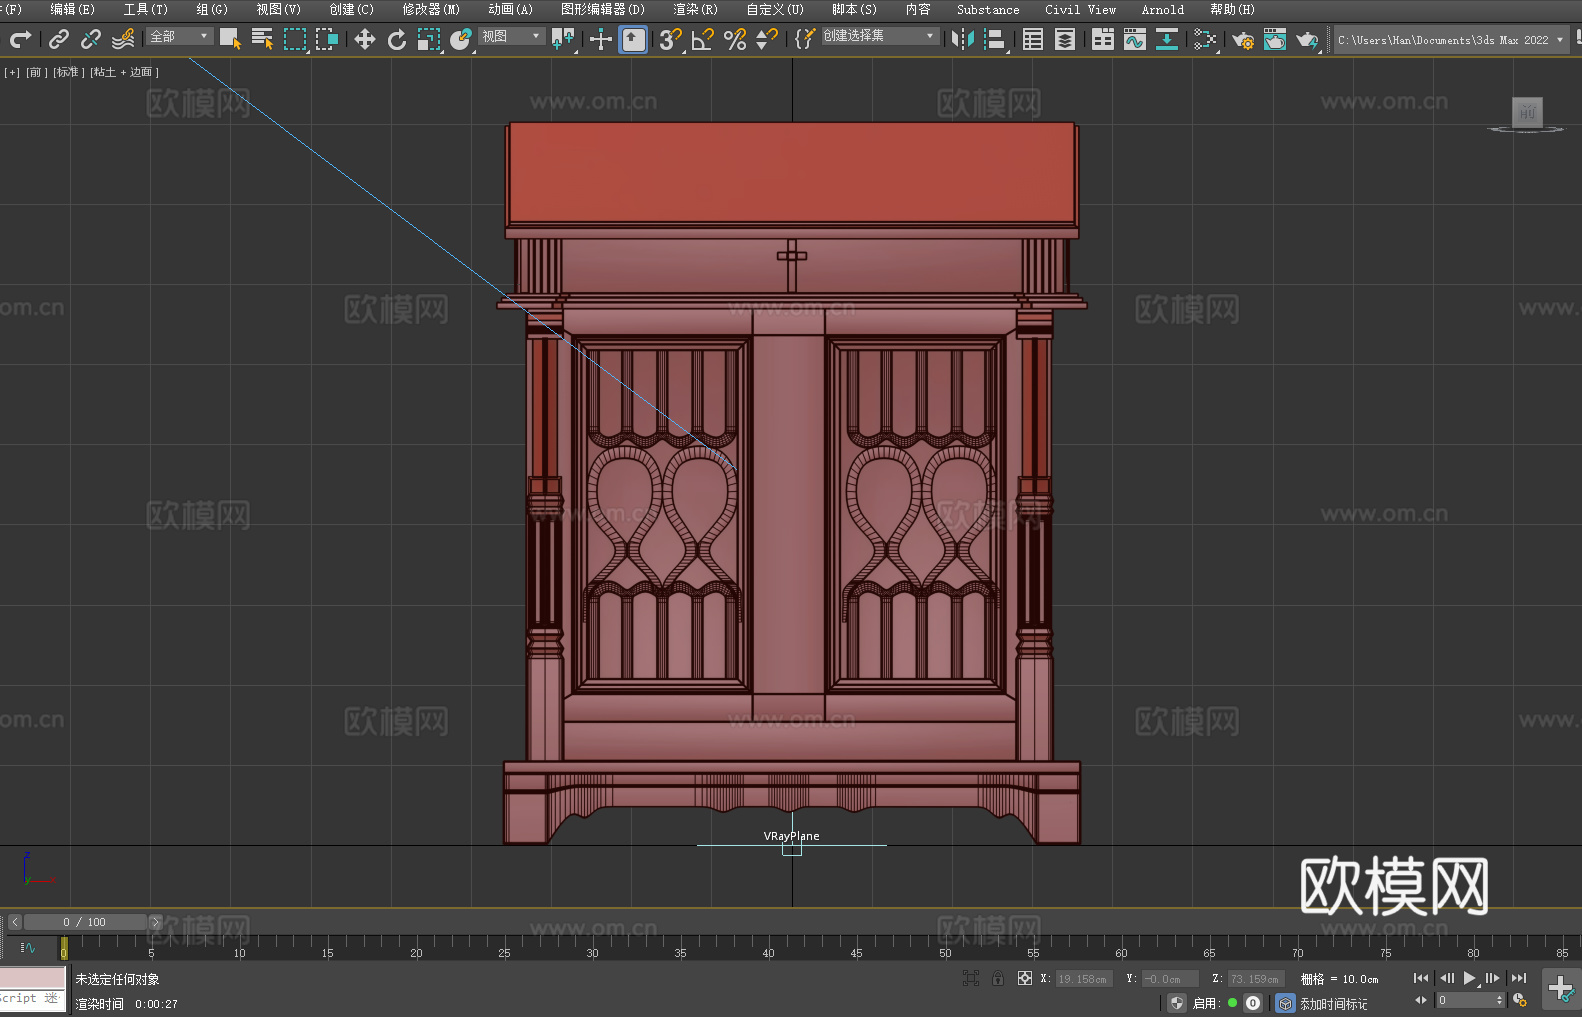This screenshot has height=1017, width=1582.
Task: Toggle Spinner Snap
Action: pos(767,39)
